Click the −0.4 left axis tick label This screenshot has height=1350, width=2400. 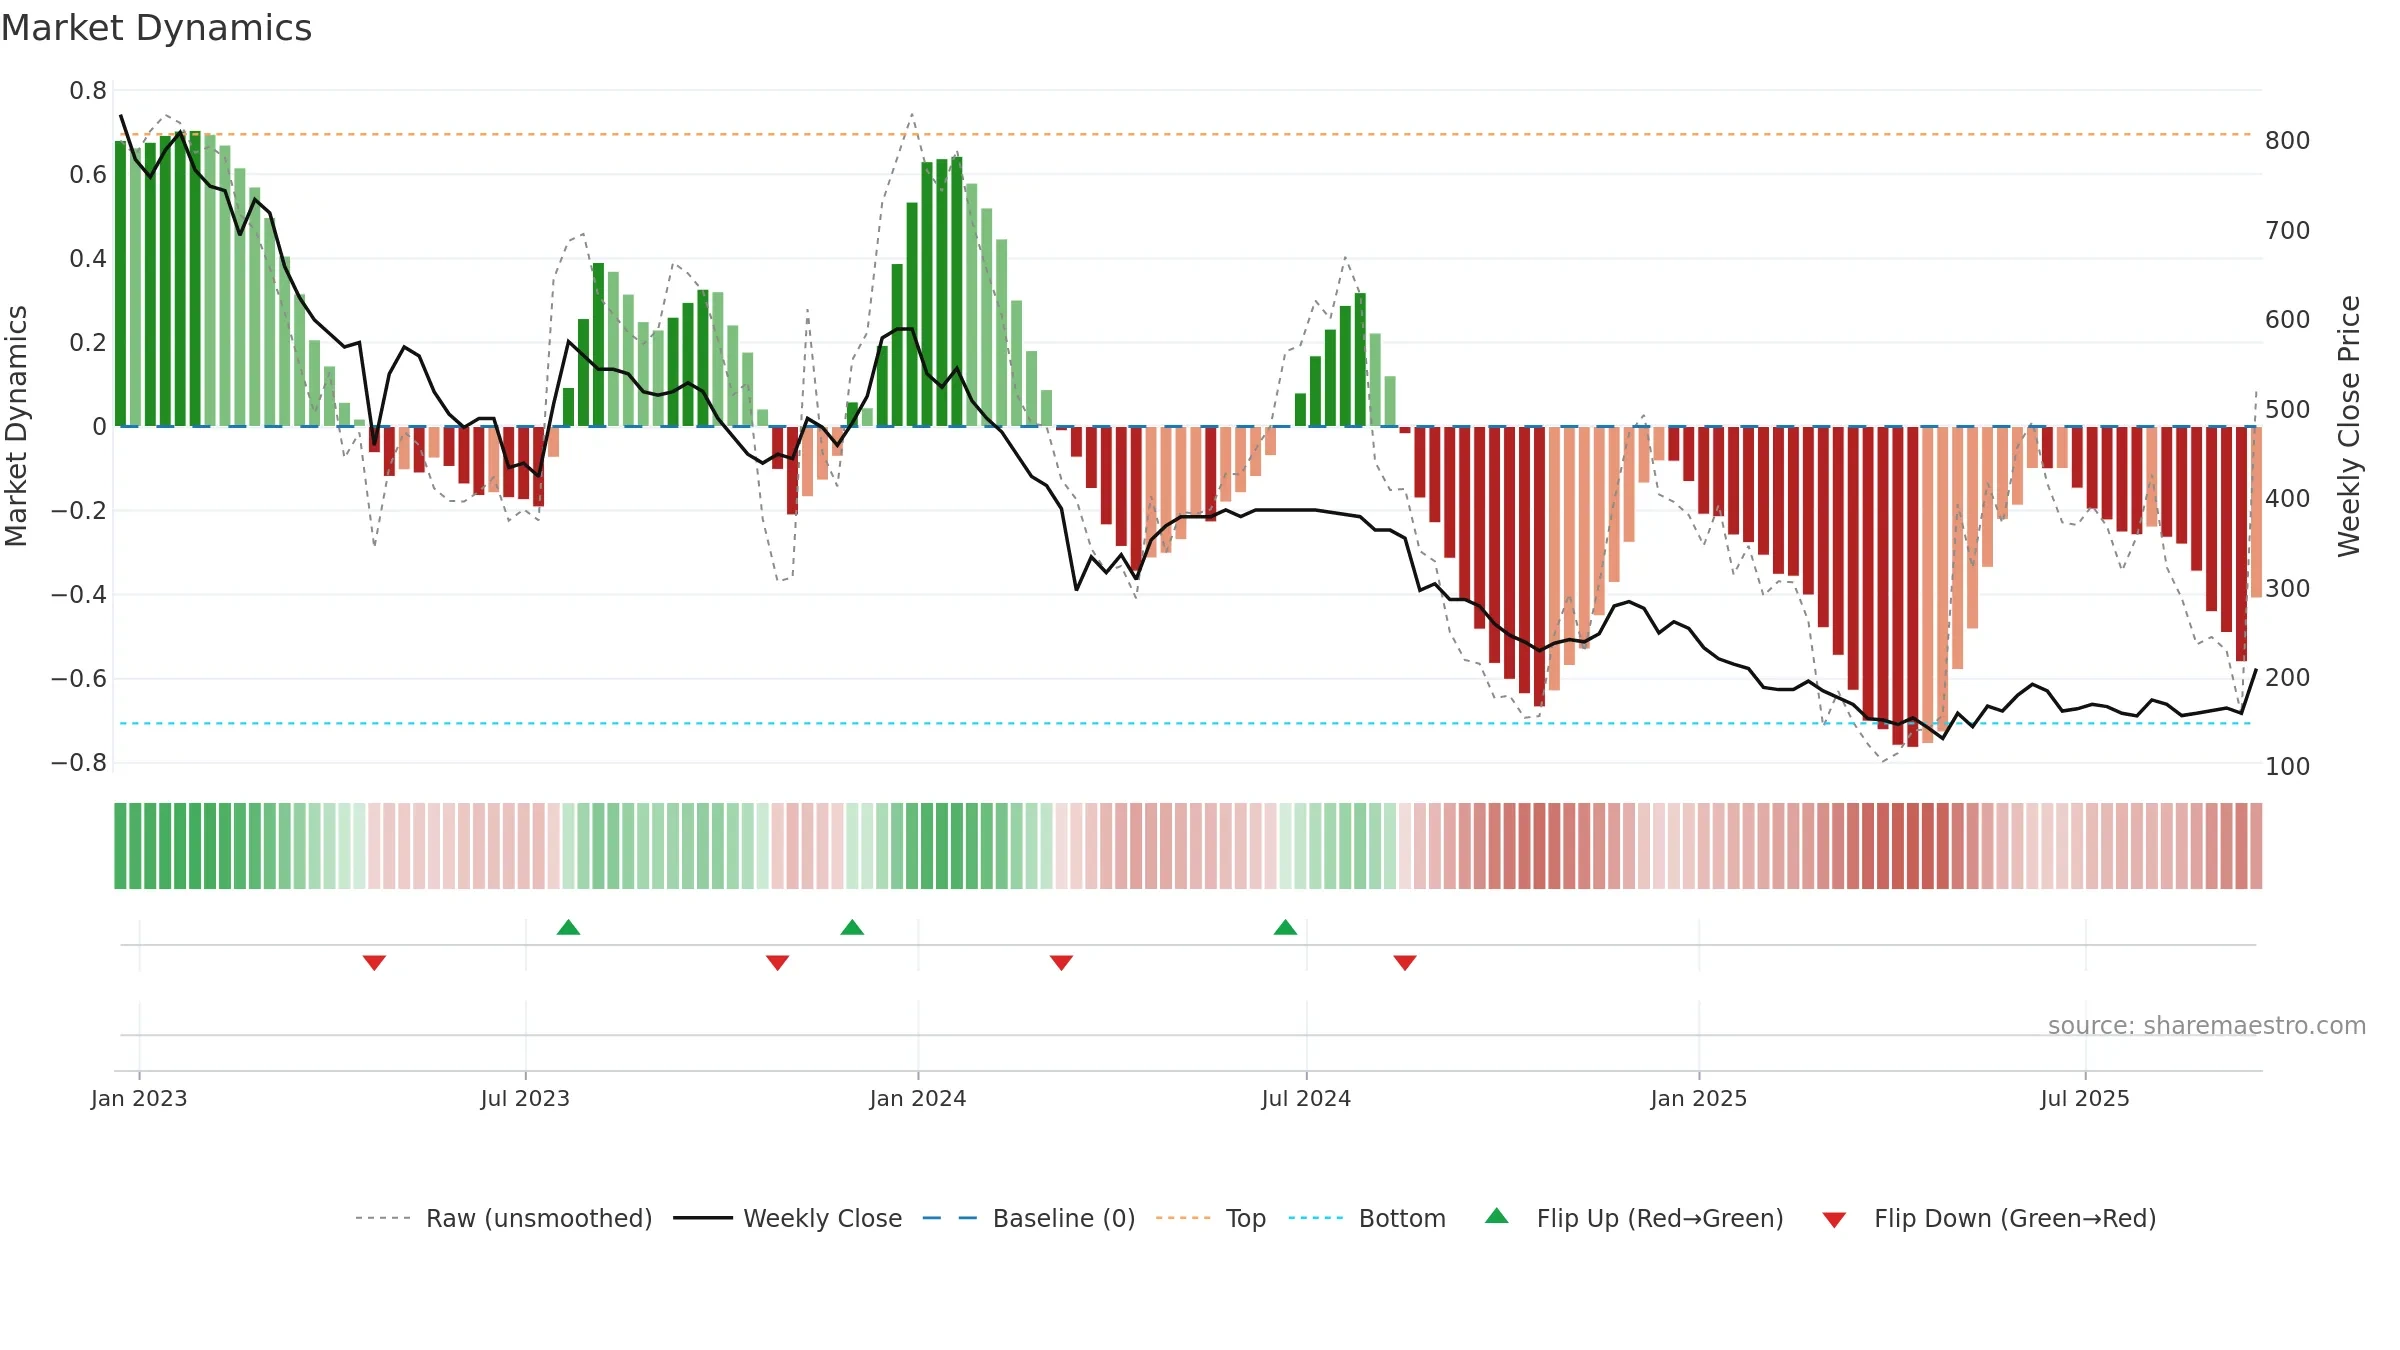coord(79,595)
